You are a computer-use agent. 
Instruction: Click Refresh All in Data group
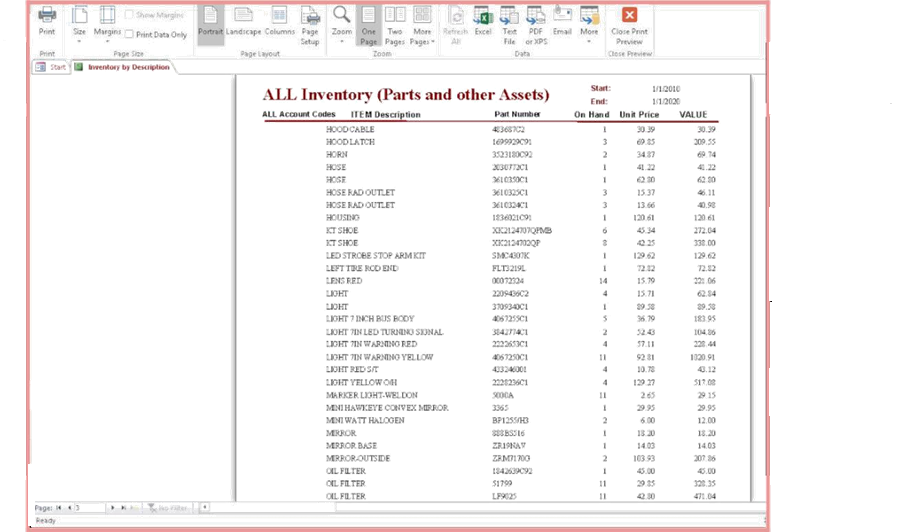(456, 26)
